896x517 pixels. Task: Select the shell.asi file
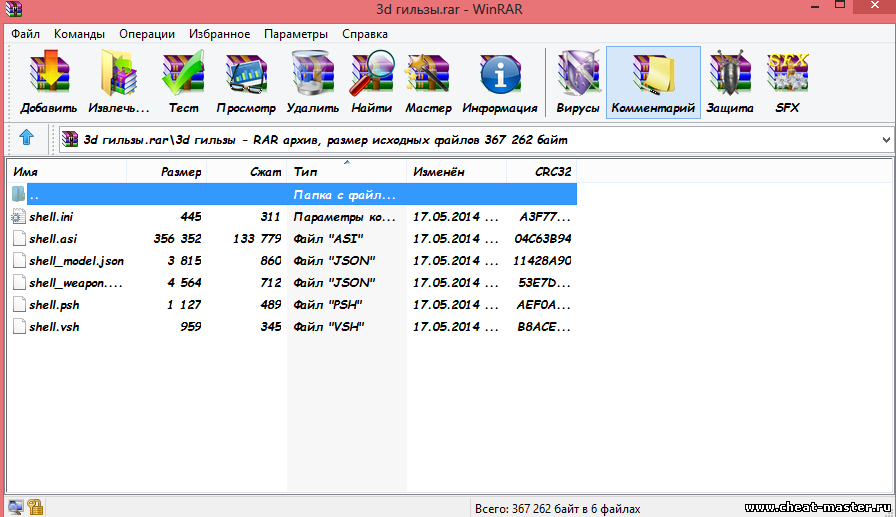point(53,238)
